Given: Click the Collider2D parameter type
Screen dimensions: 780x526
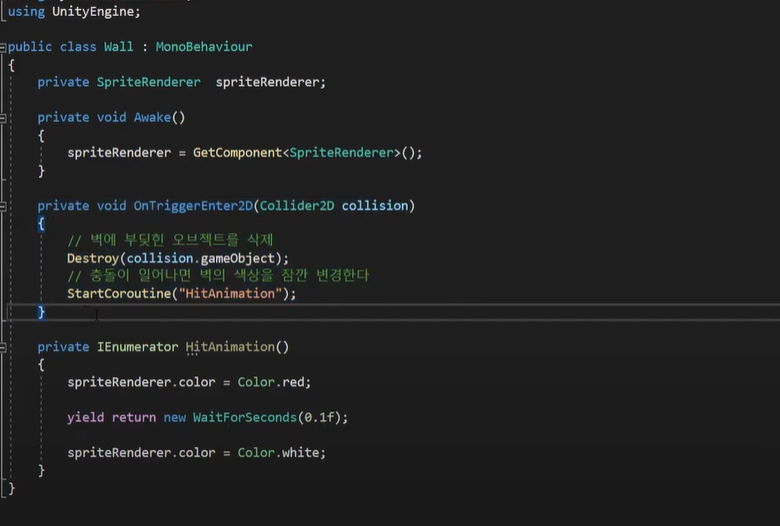Looking at the screenshot, I should [297, 206].
